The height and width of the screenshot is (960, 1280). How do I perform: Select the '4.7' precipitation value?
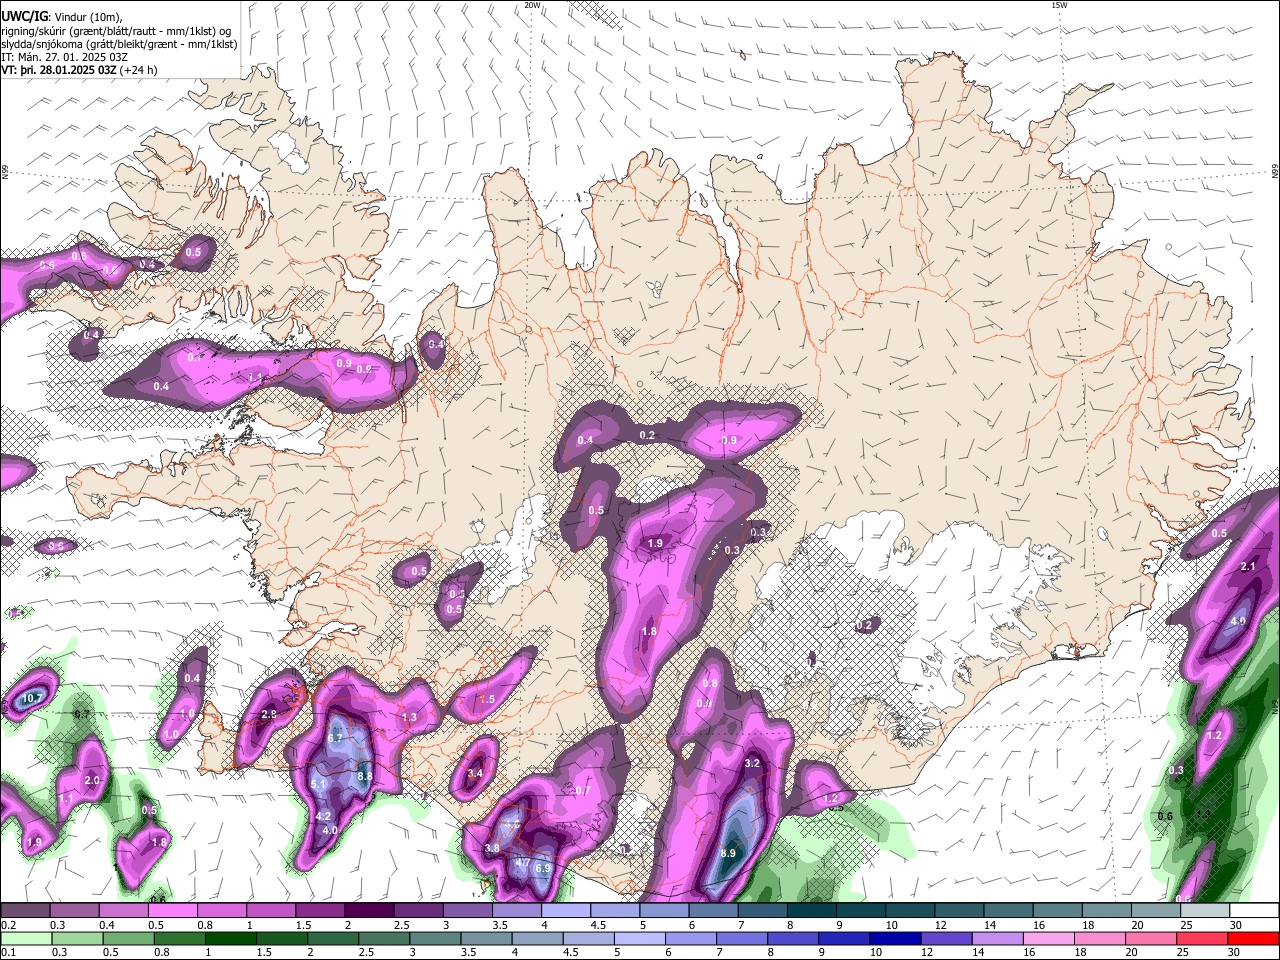[522, 862]
